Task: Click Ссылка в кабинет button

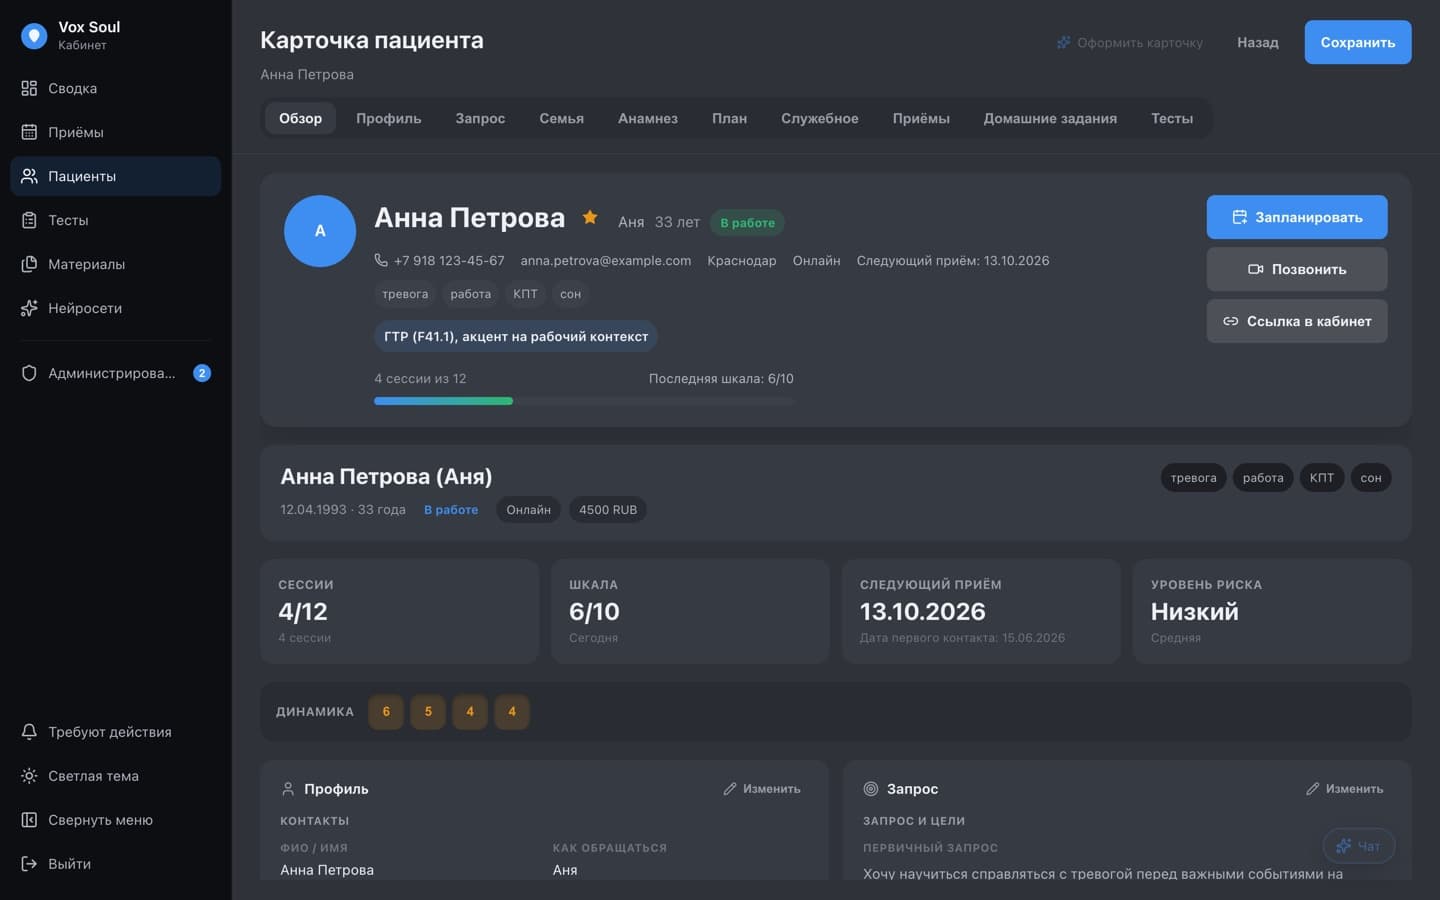Action: [1297, 321]
